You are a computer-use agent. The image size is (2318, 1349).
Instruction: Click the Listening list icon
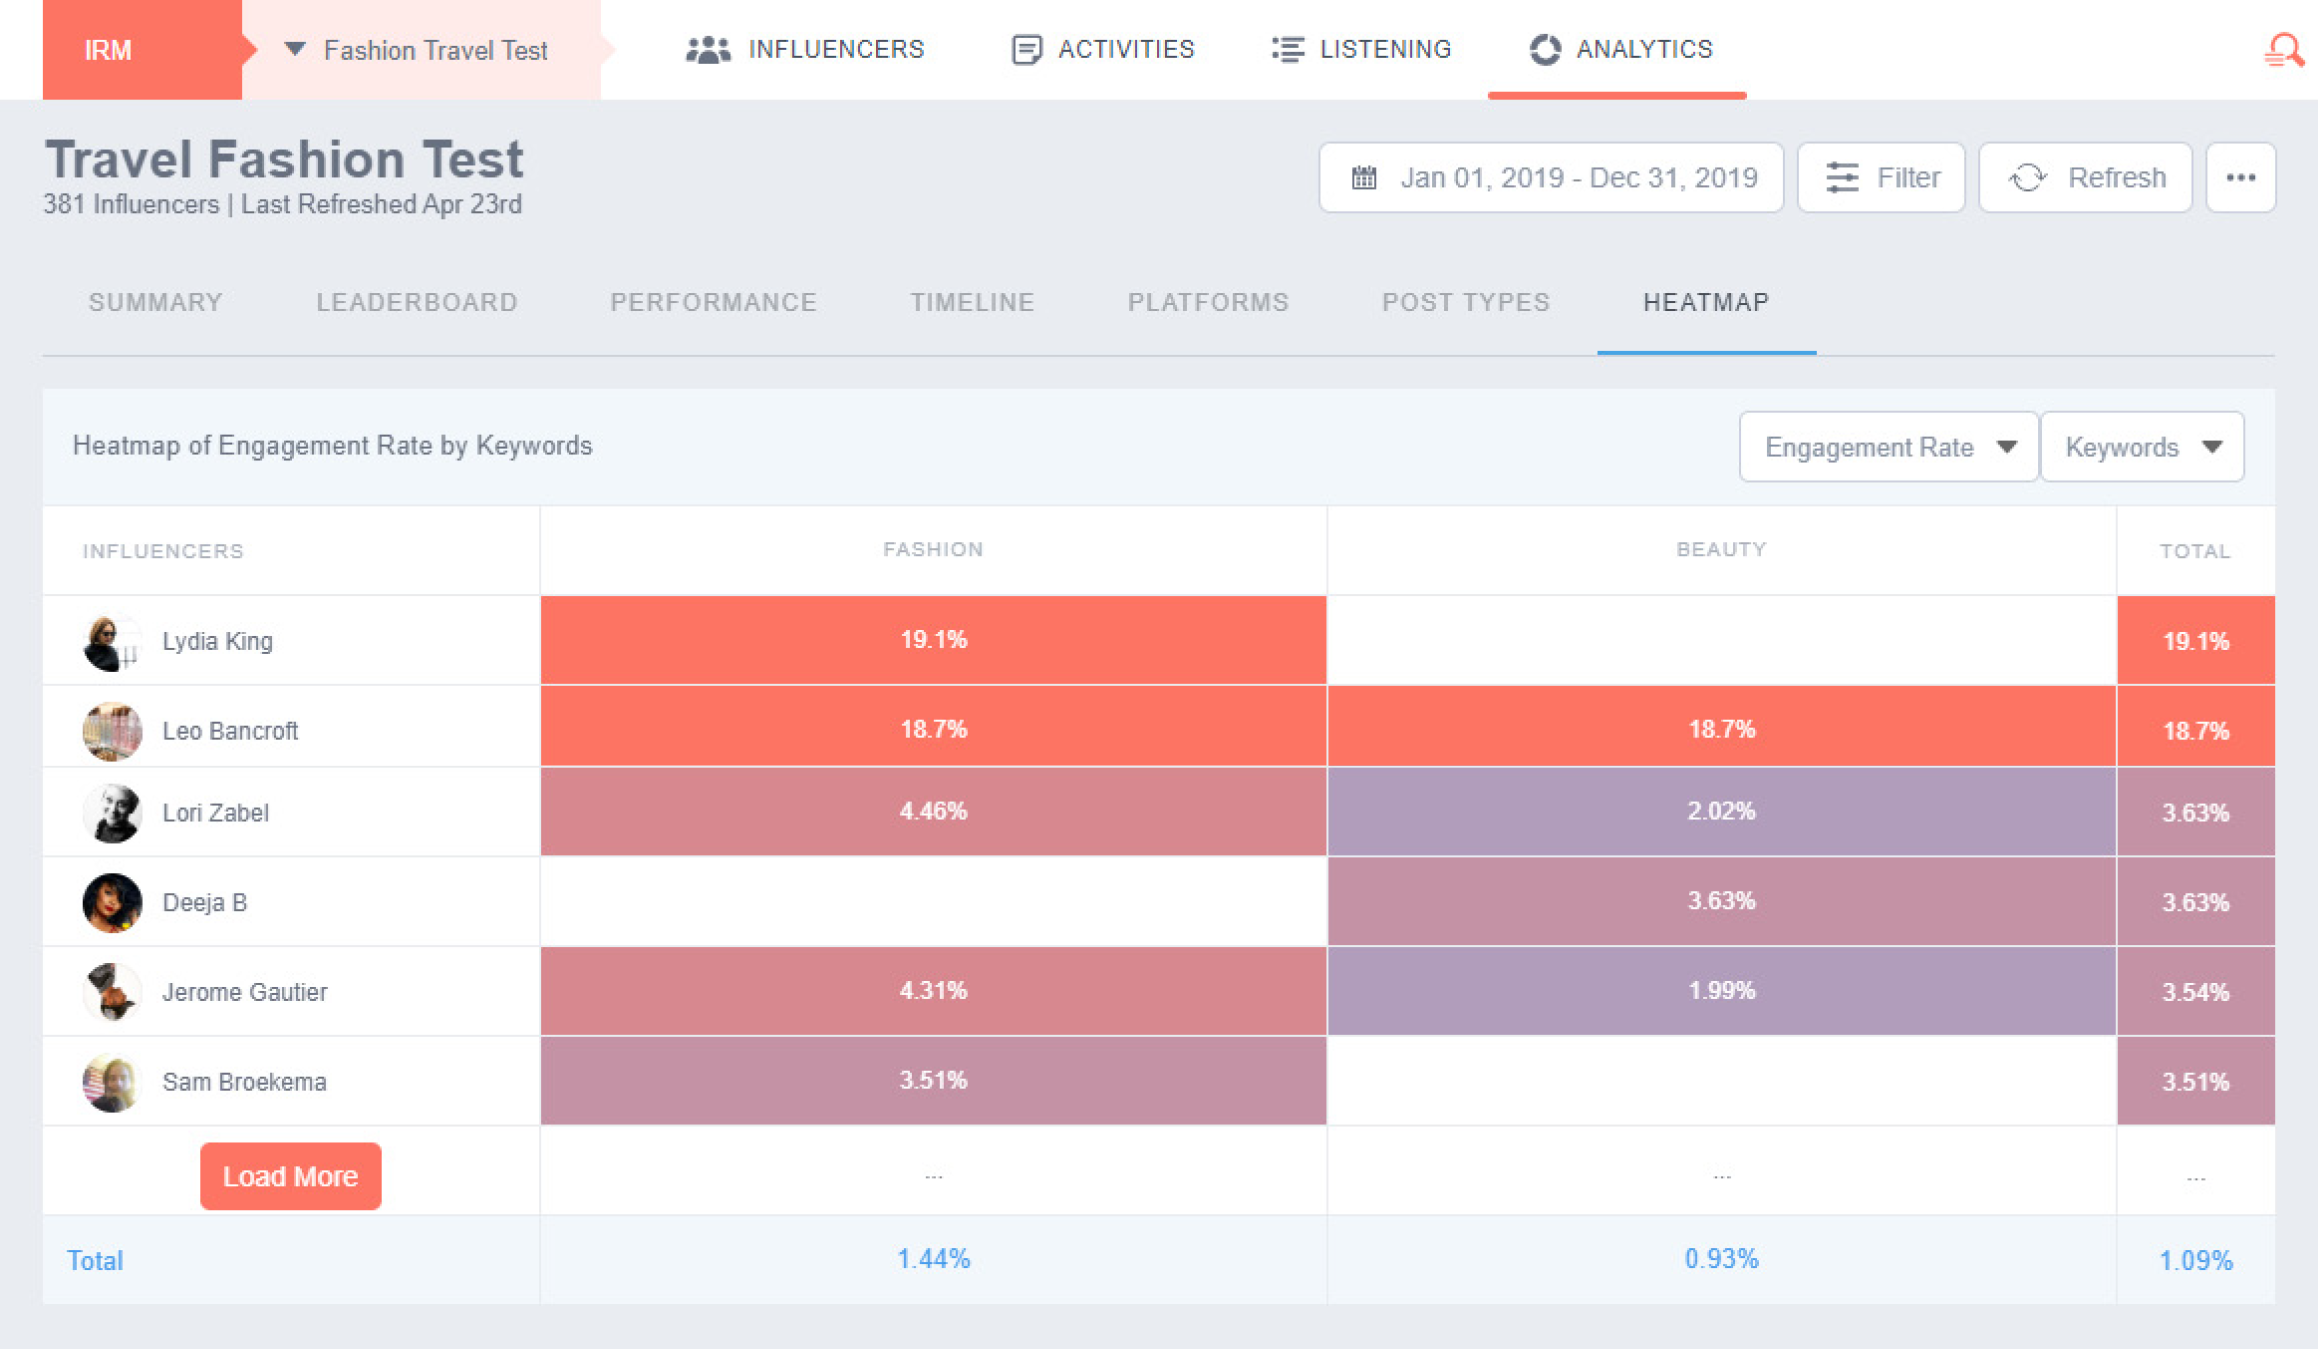pyautogui.click(x=1287, y=50)
